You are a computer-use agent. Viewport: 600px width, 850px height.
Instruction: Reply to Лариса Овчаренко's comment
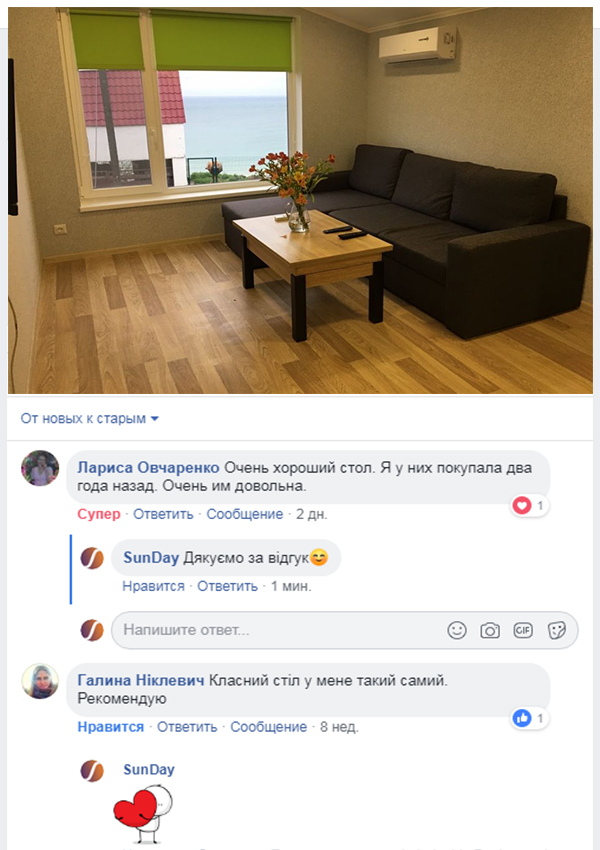[x=163, y=514]
